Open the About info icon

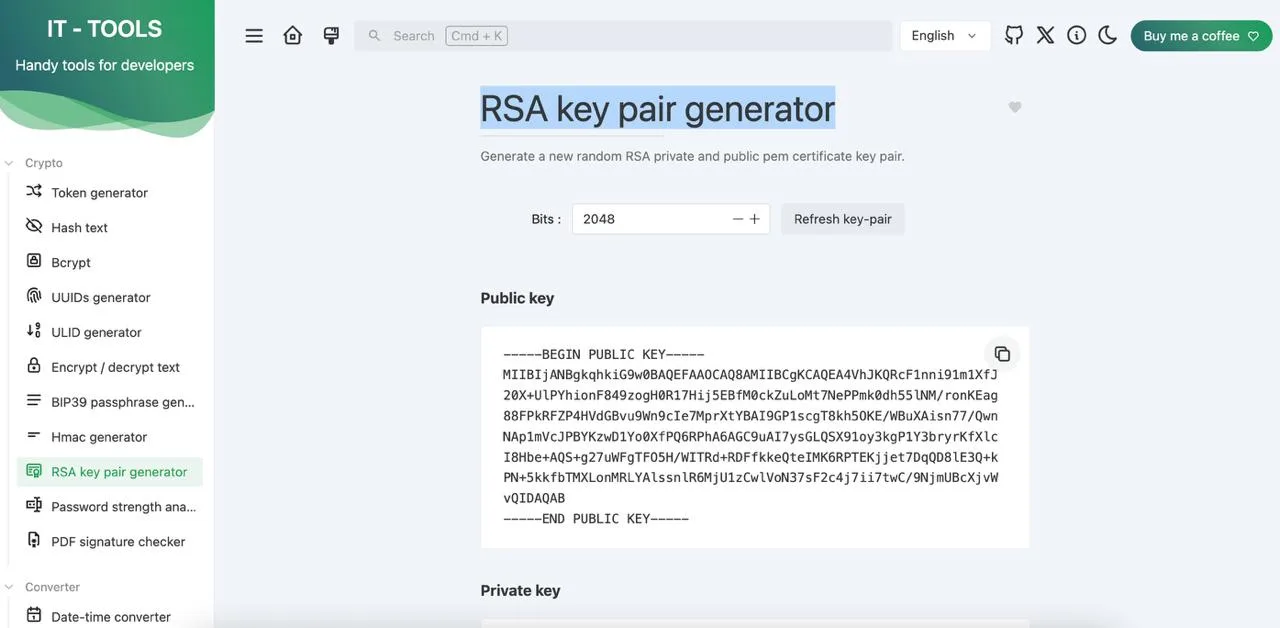point(1077,36)
